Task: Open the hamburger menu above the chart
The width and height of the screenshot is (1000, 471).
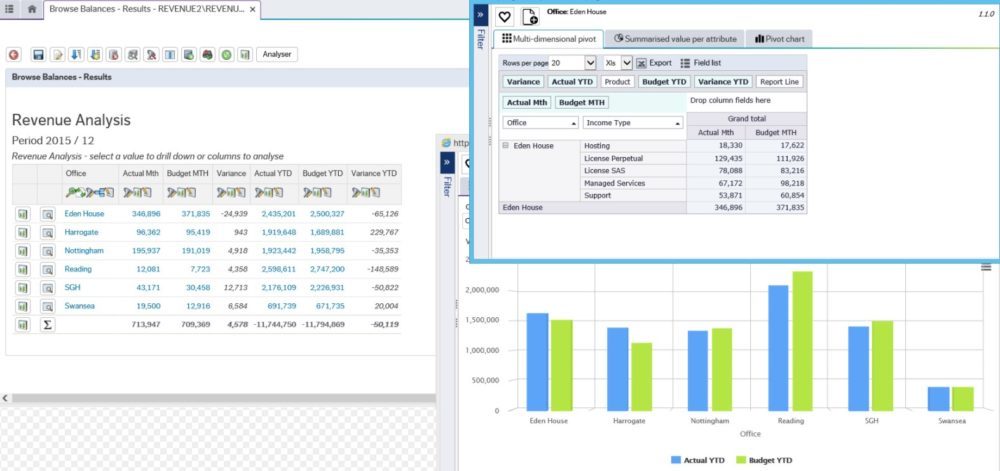Action: (986, 267)
